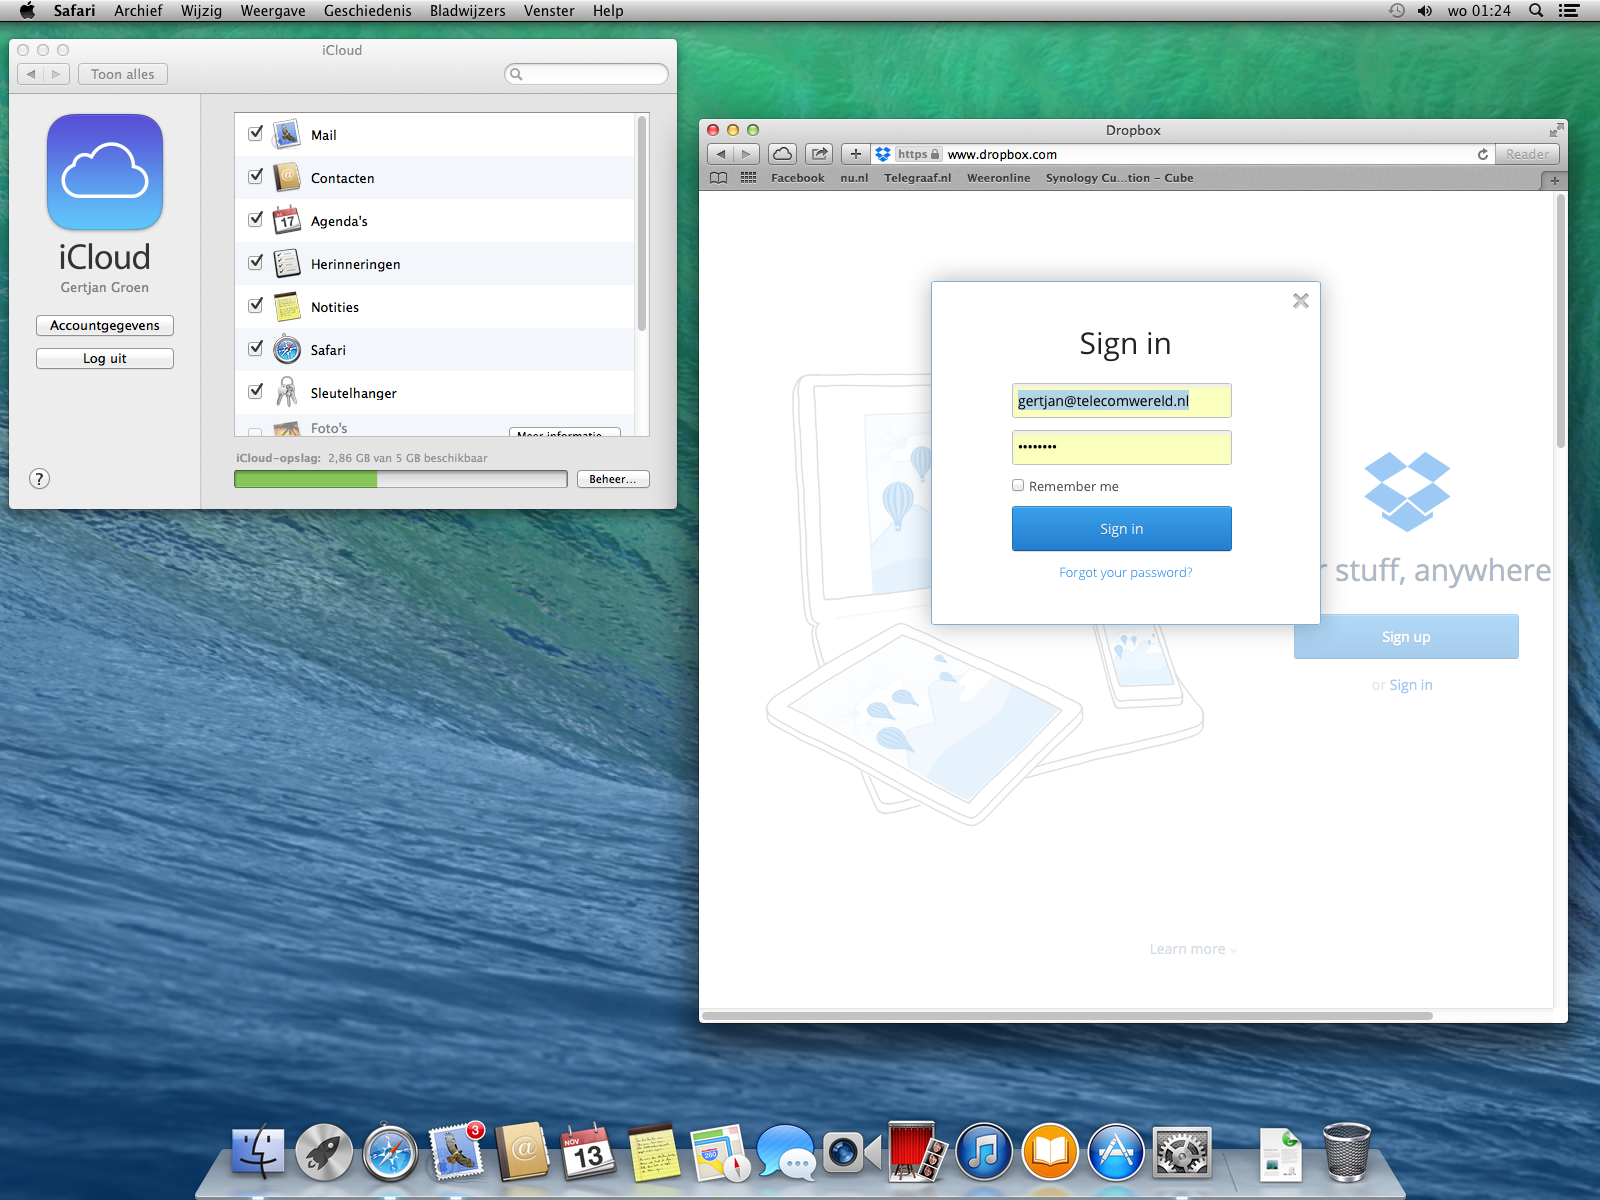
Task: Open Launchpad rocket icon in dock
Action: [324, 1153]
